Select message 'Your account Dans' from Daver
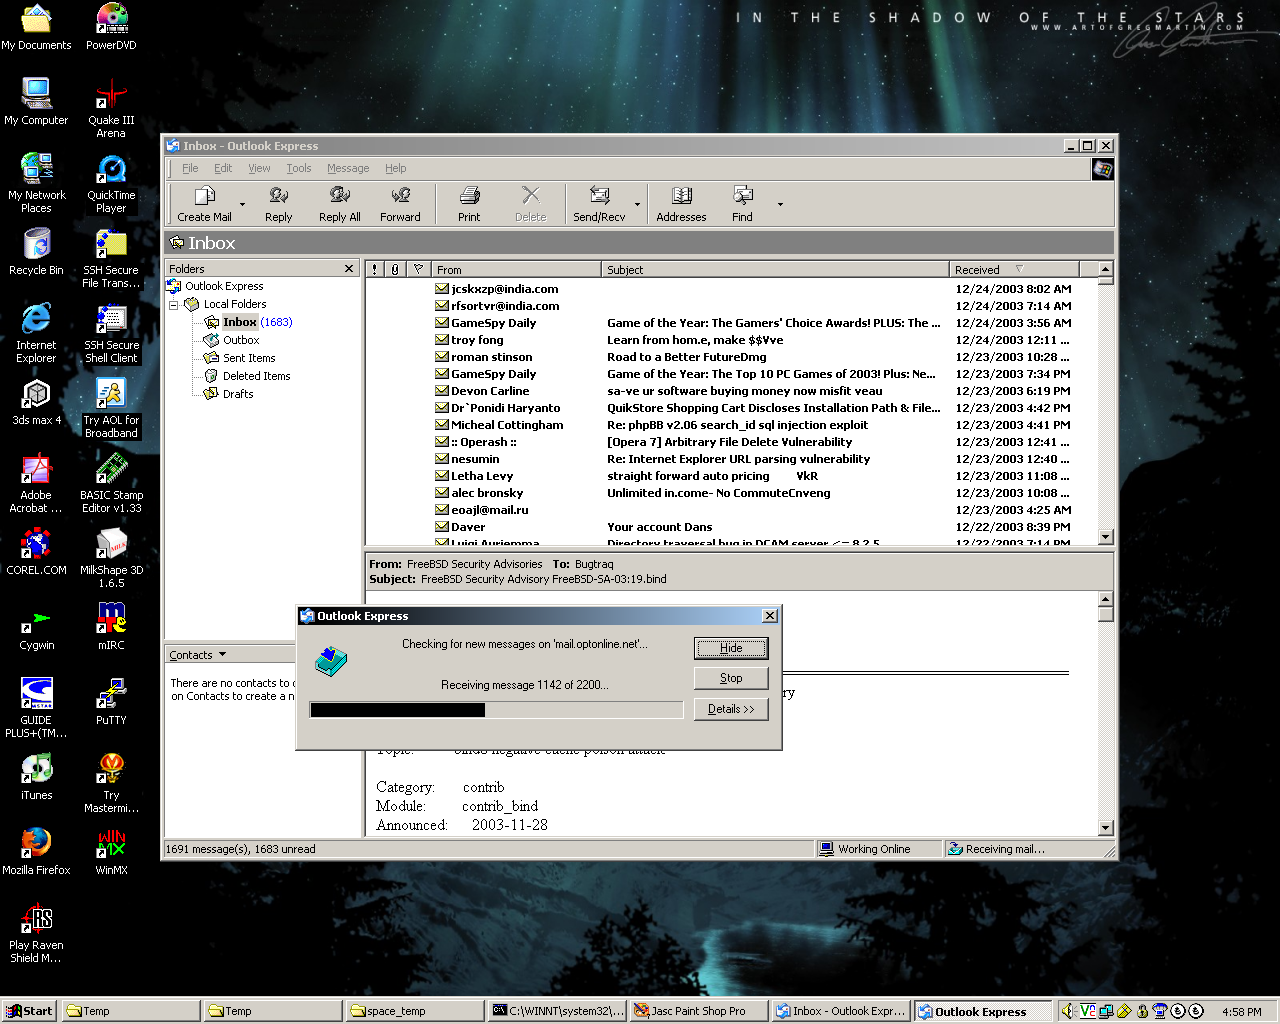This screenshot has width=1280, height=1024. (x=731, y=527)
